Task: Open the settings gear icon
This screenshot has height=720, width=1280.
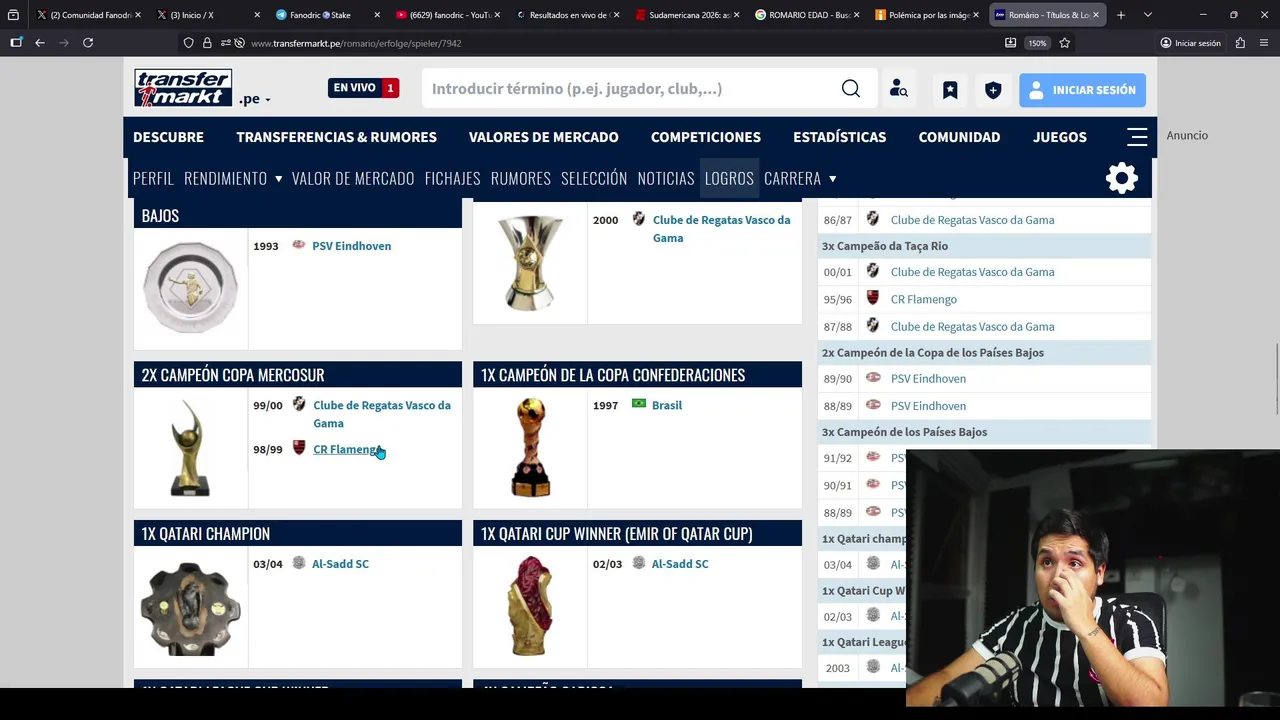Action: (1122, 178)
